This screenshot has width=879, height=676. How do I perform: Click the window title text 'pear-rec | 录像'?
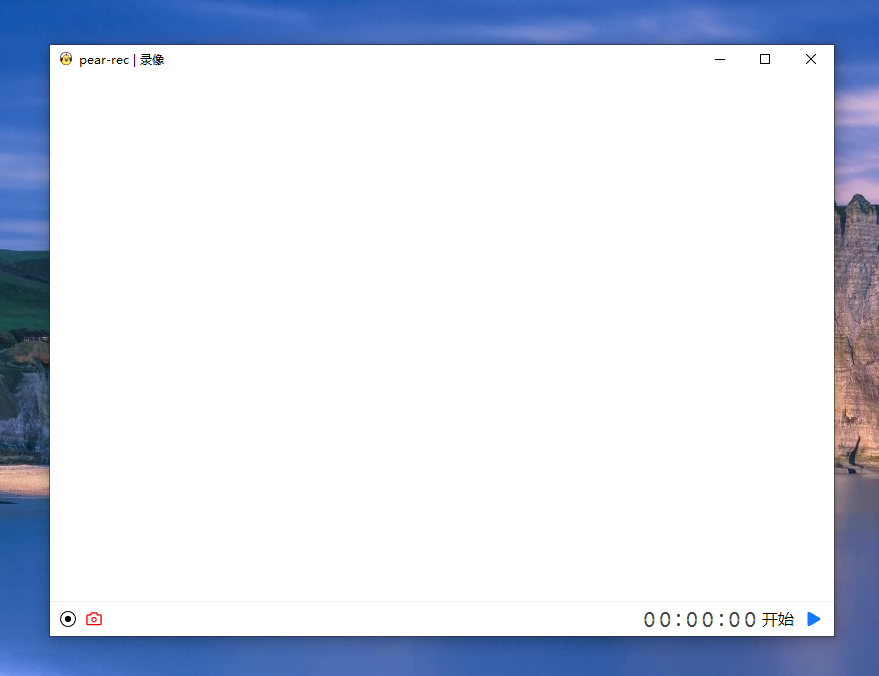(122, 60)
